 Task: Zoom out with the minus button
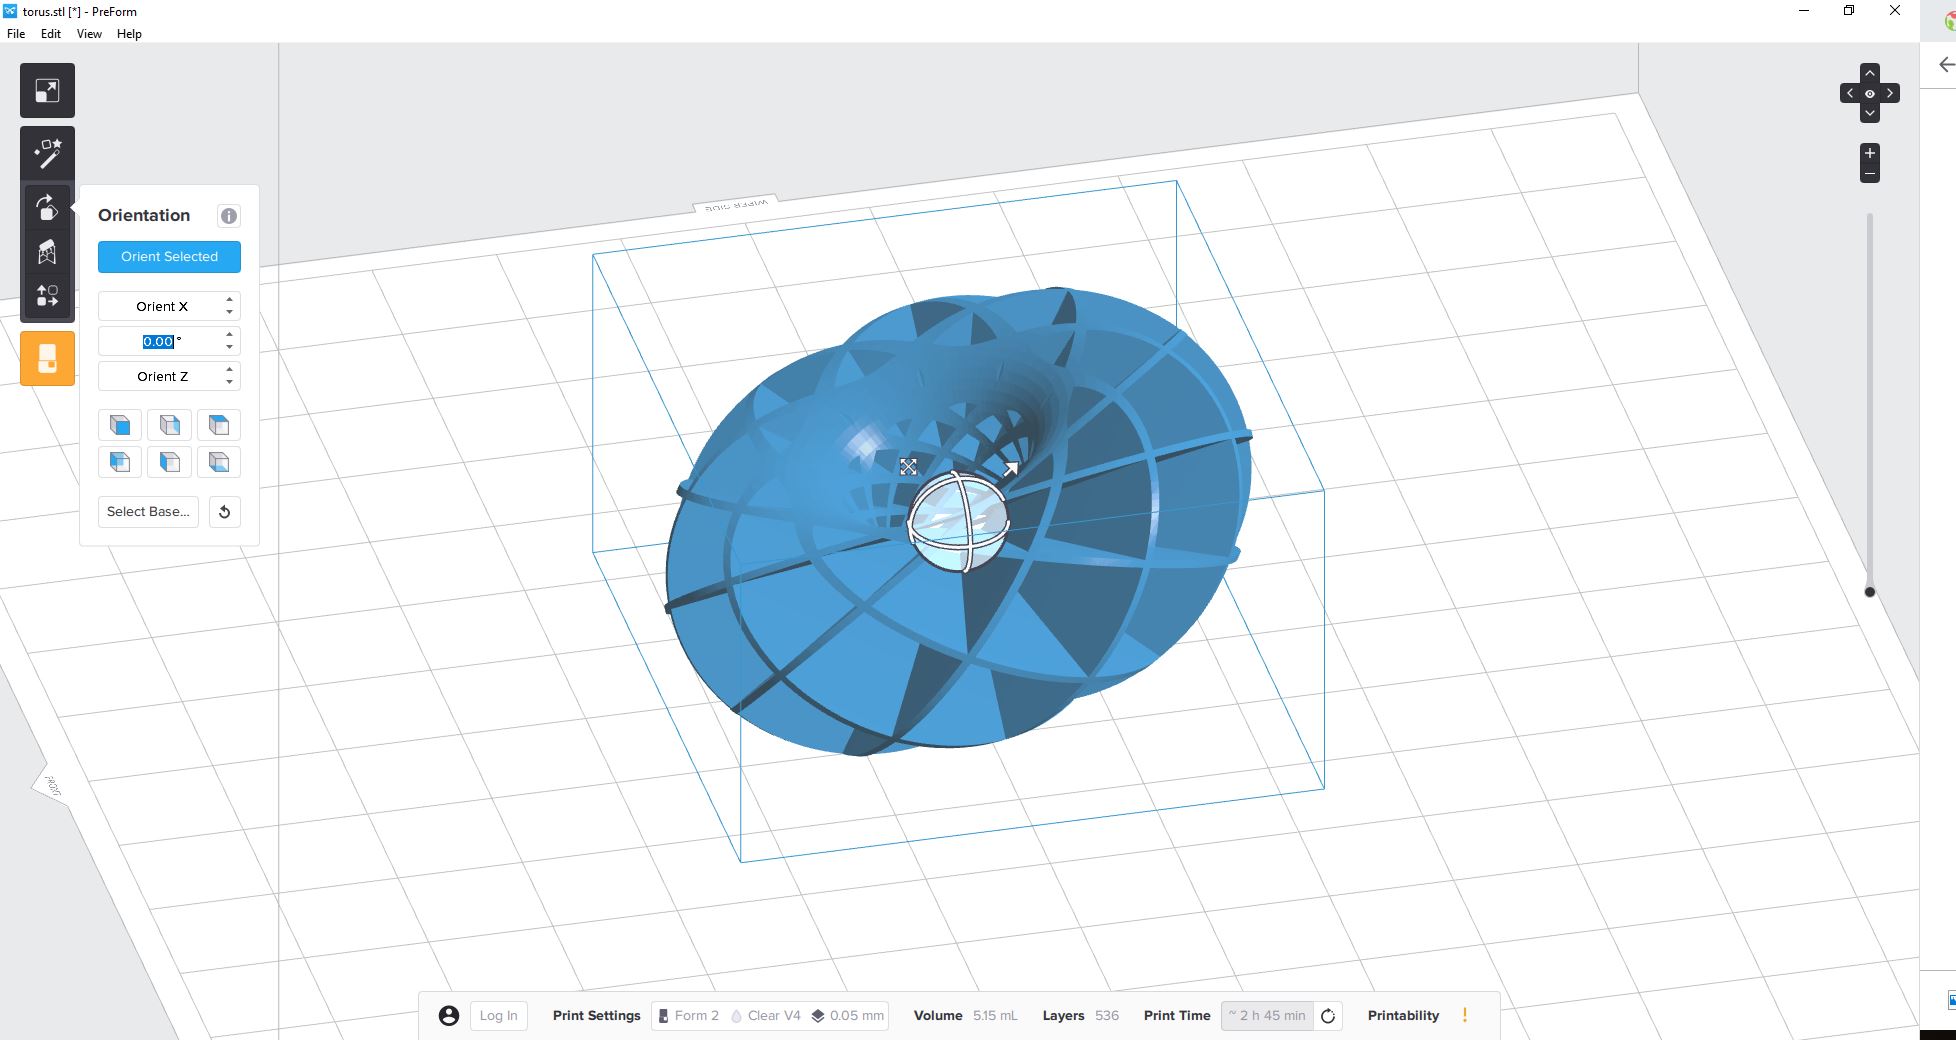point(1869,173)
